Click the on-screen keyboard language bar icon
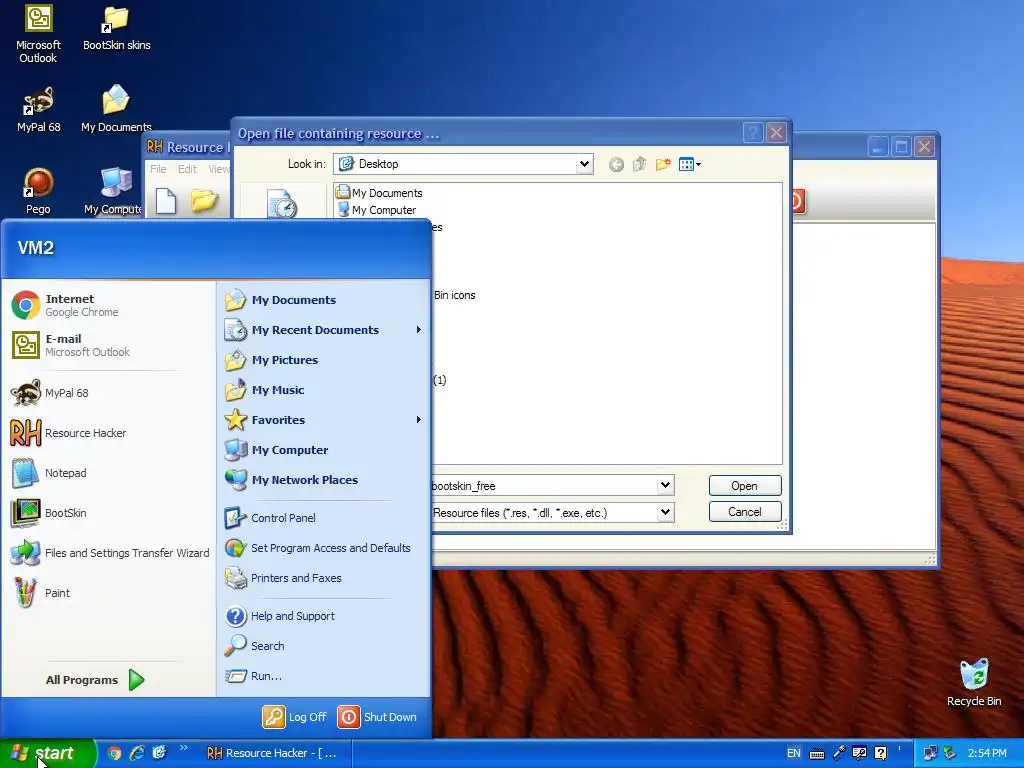 [x=816, y=754]
